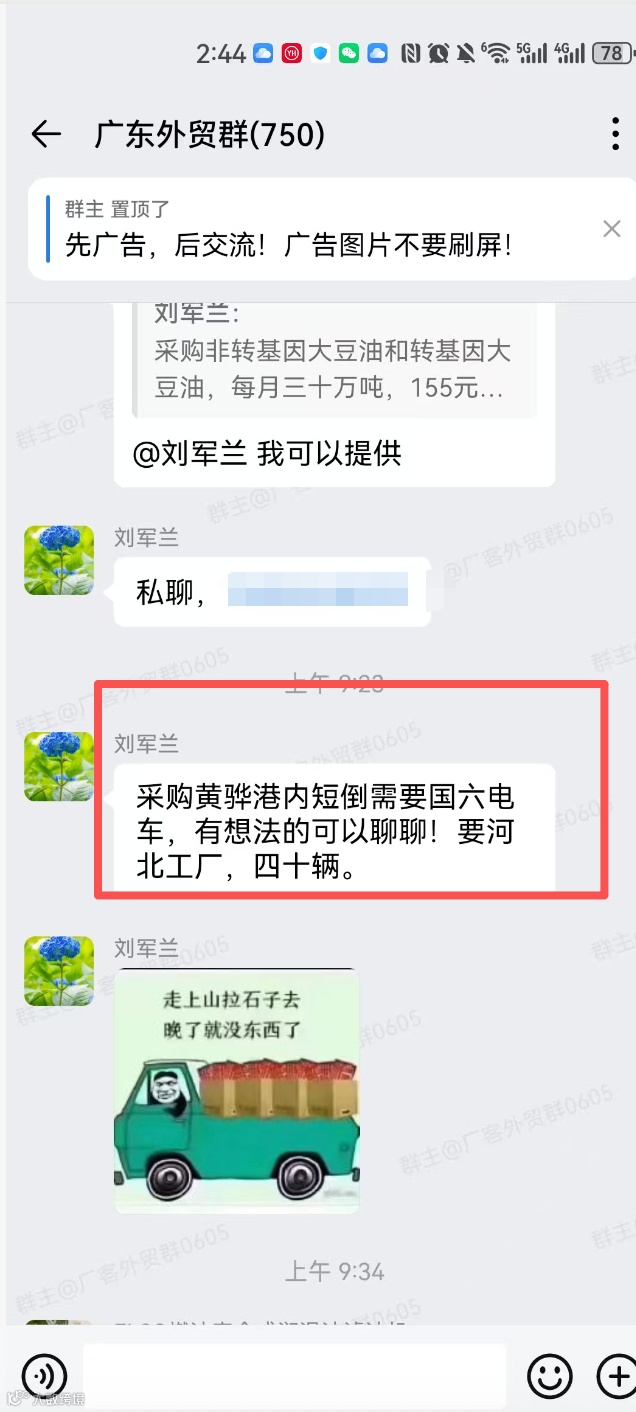This screenshot has width=636, height=1412.
Task: Tap the quoted 采购非转基因大豆油 message
Action: 335,355
